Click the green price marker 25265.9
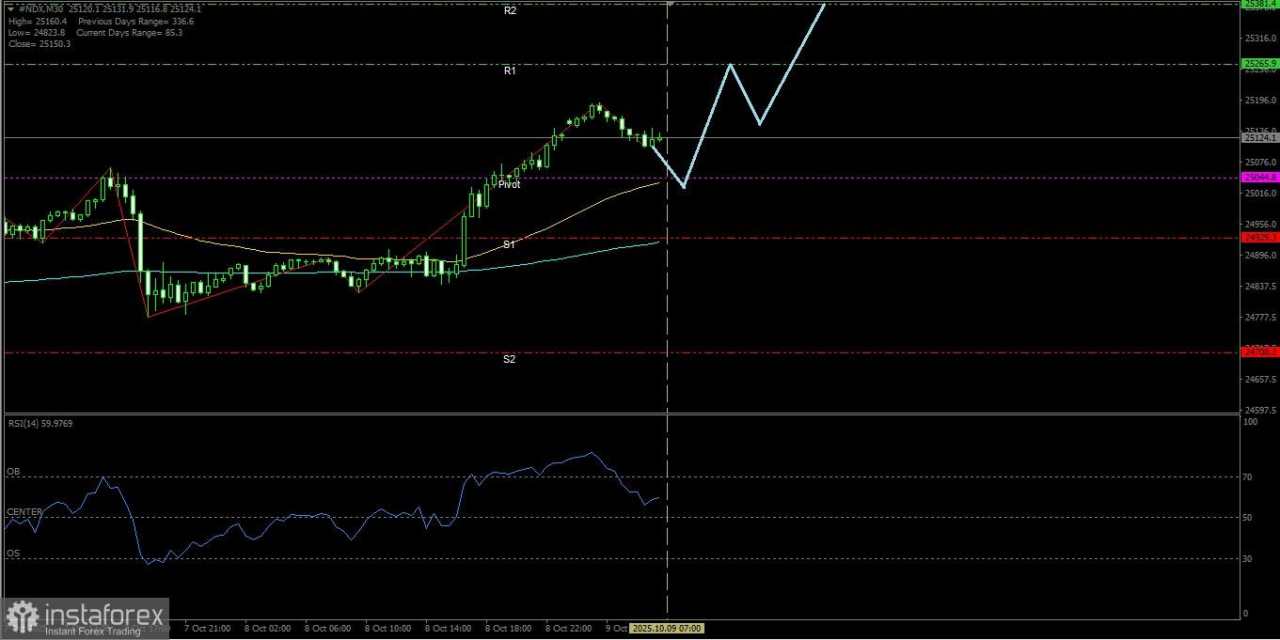This screenshot has width=1280, height=640. (x=1261, y=64)
